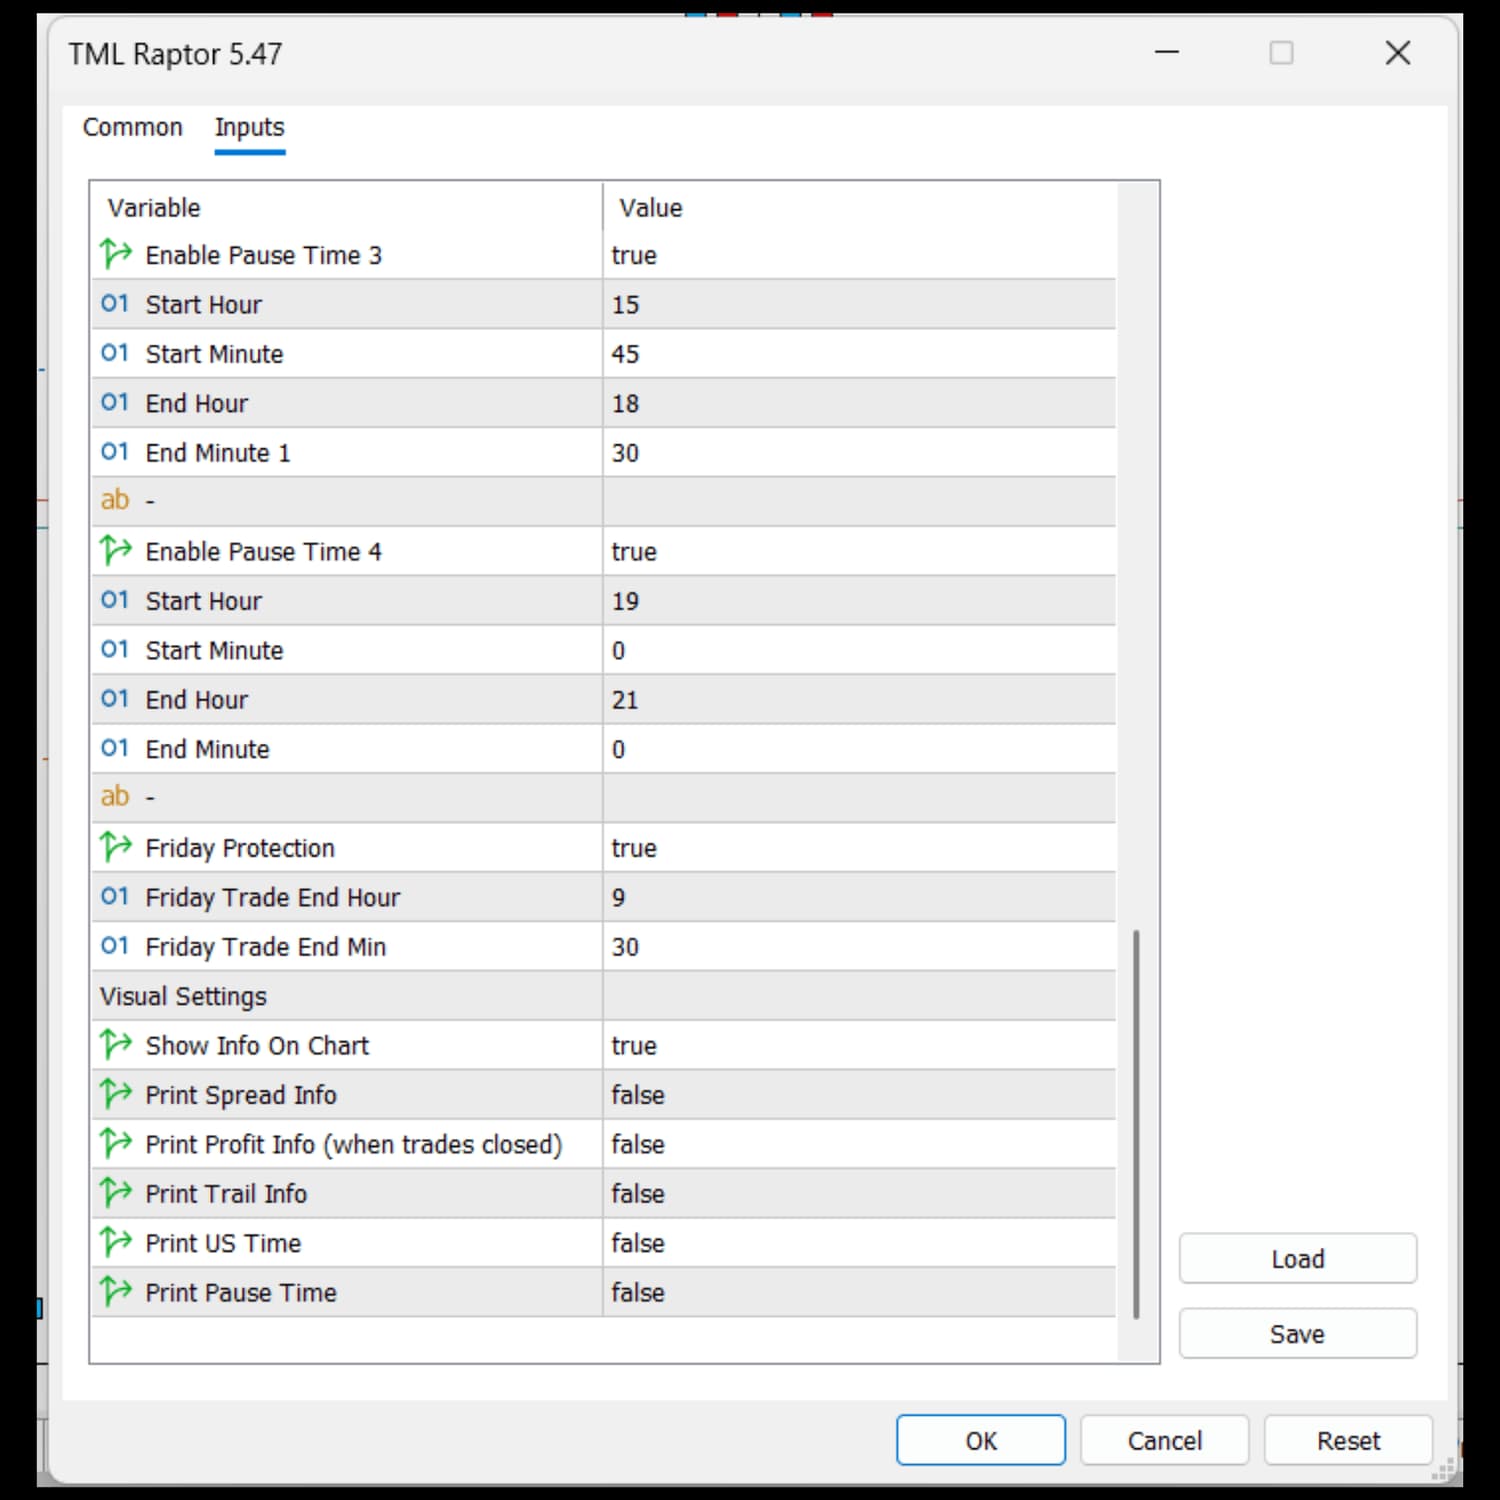Click the boolean icon beside Print US Time

point(116,1242)
